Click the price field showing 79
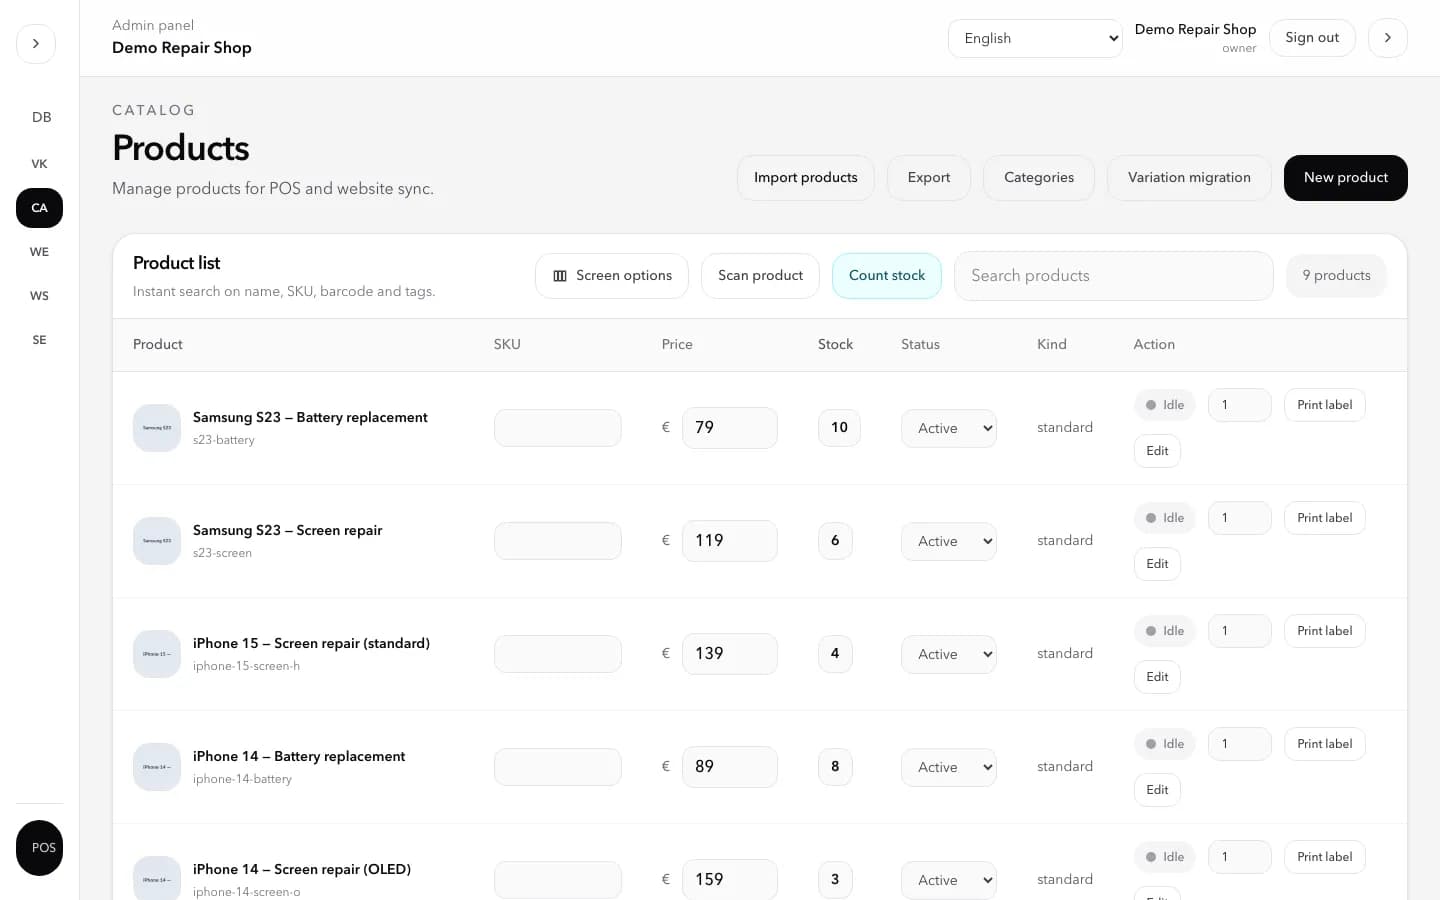The image size is (1440, 900). click(x=730, y=428)
